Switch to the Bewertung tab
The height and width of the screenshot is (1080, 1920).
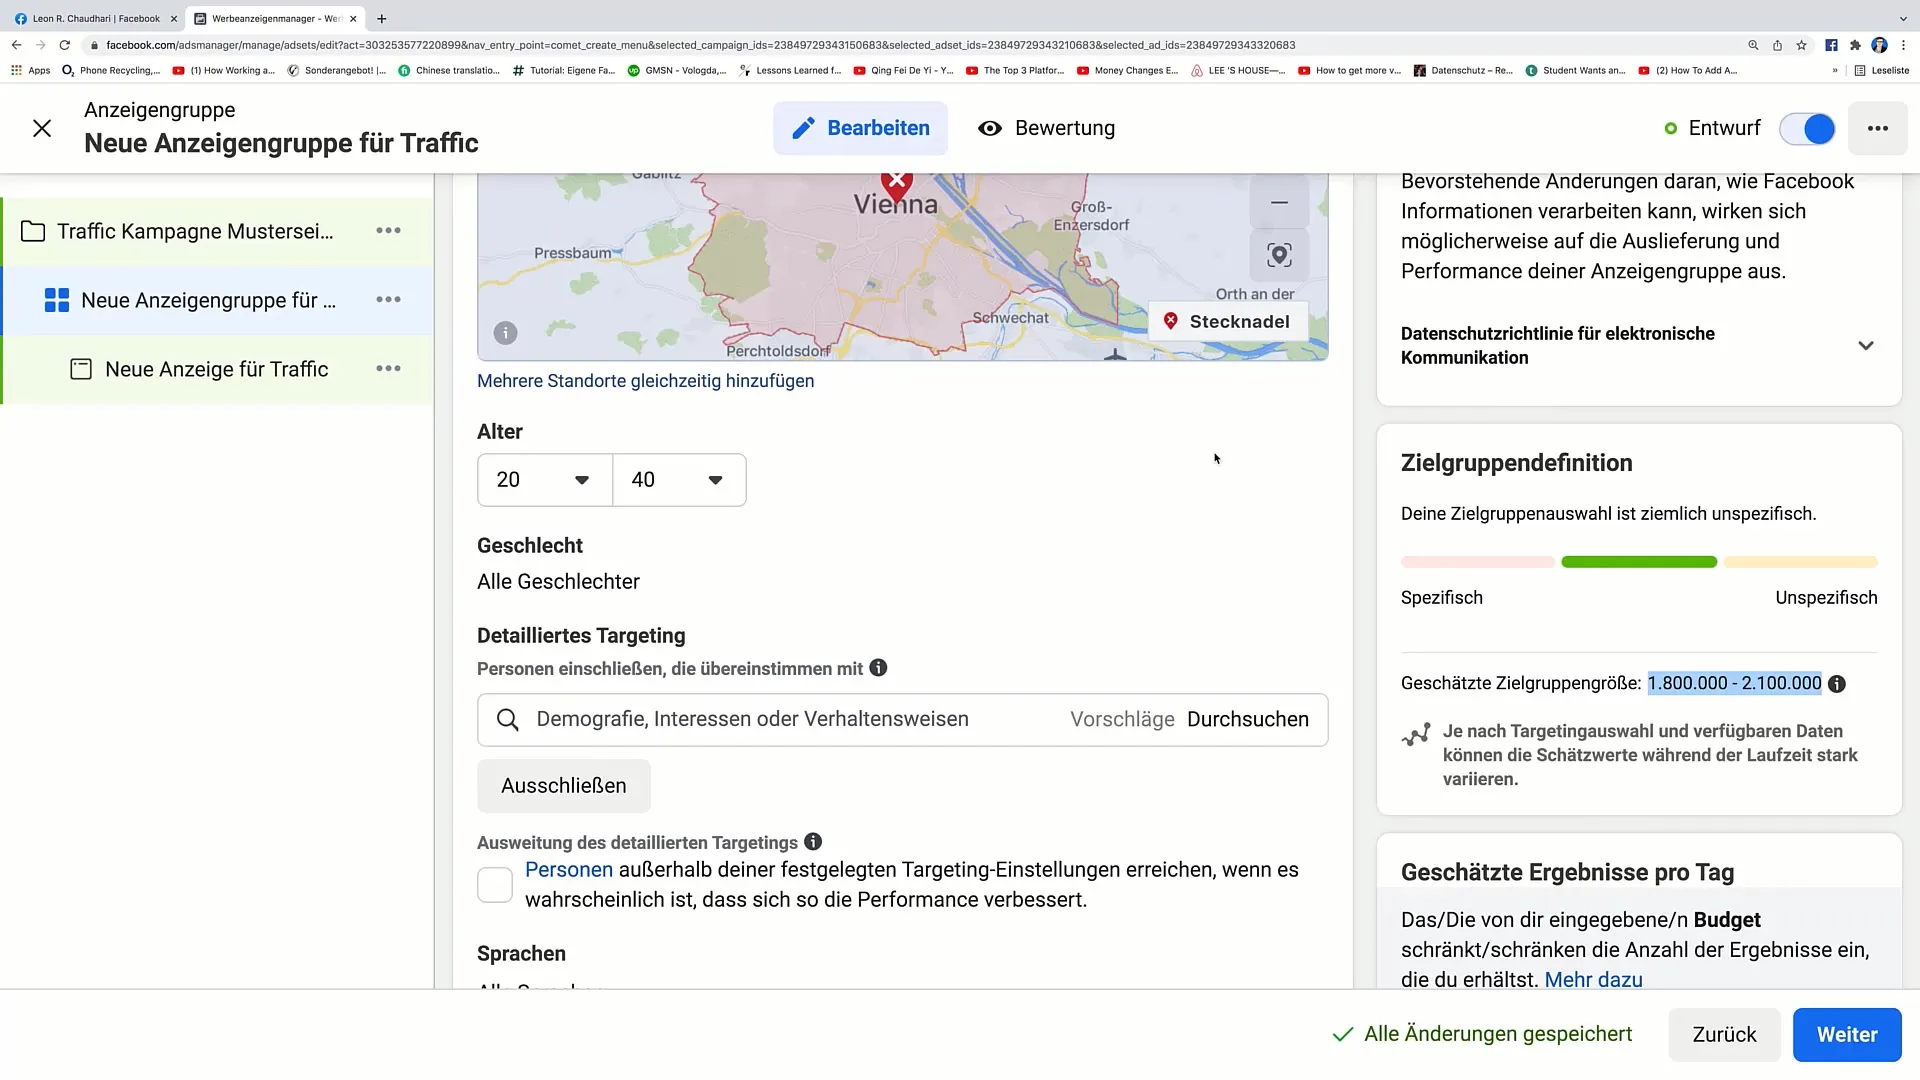pyautogui.click(x=1046, y=128)
